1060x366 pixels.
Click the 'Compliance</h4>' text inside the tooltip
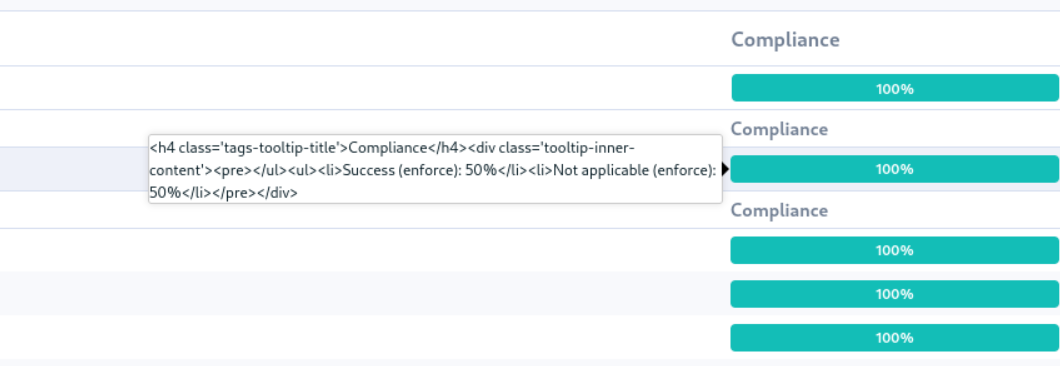pos(408,148)
